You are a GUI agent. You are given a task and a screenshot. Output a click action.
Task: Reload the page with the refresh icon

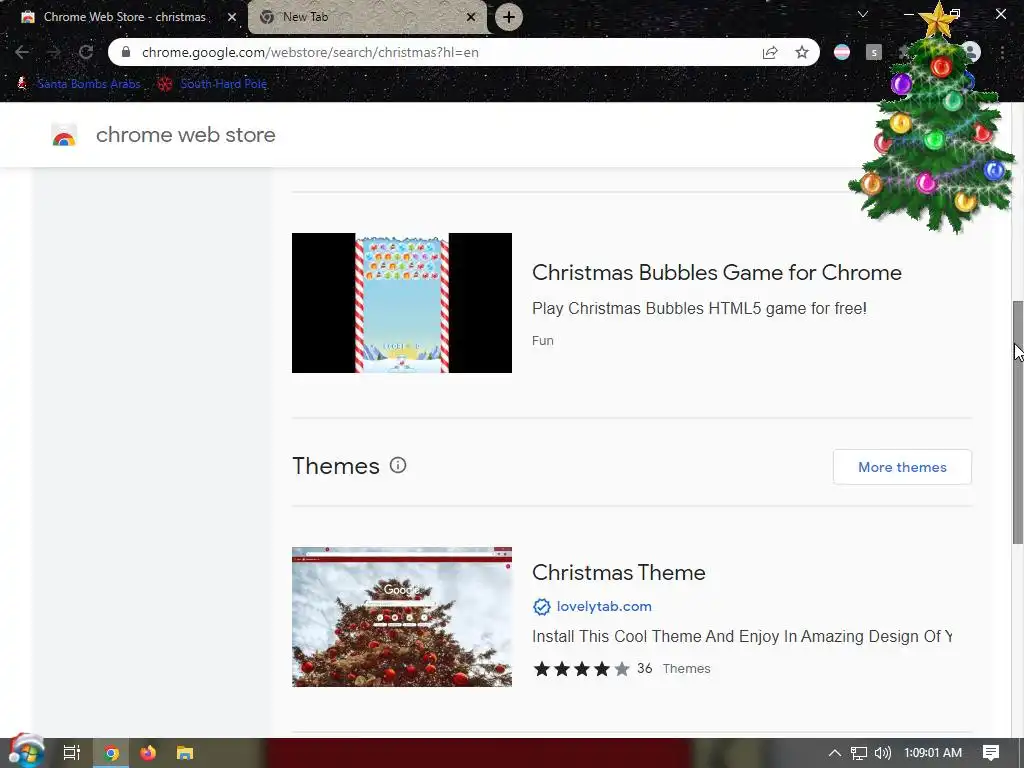[x=86, y=52]
